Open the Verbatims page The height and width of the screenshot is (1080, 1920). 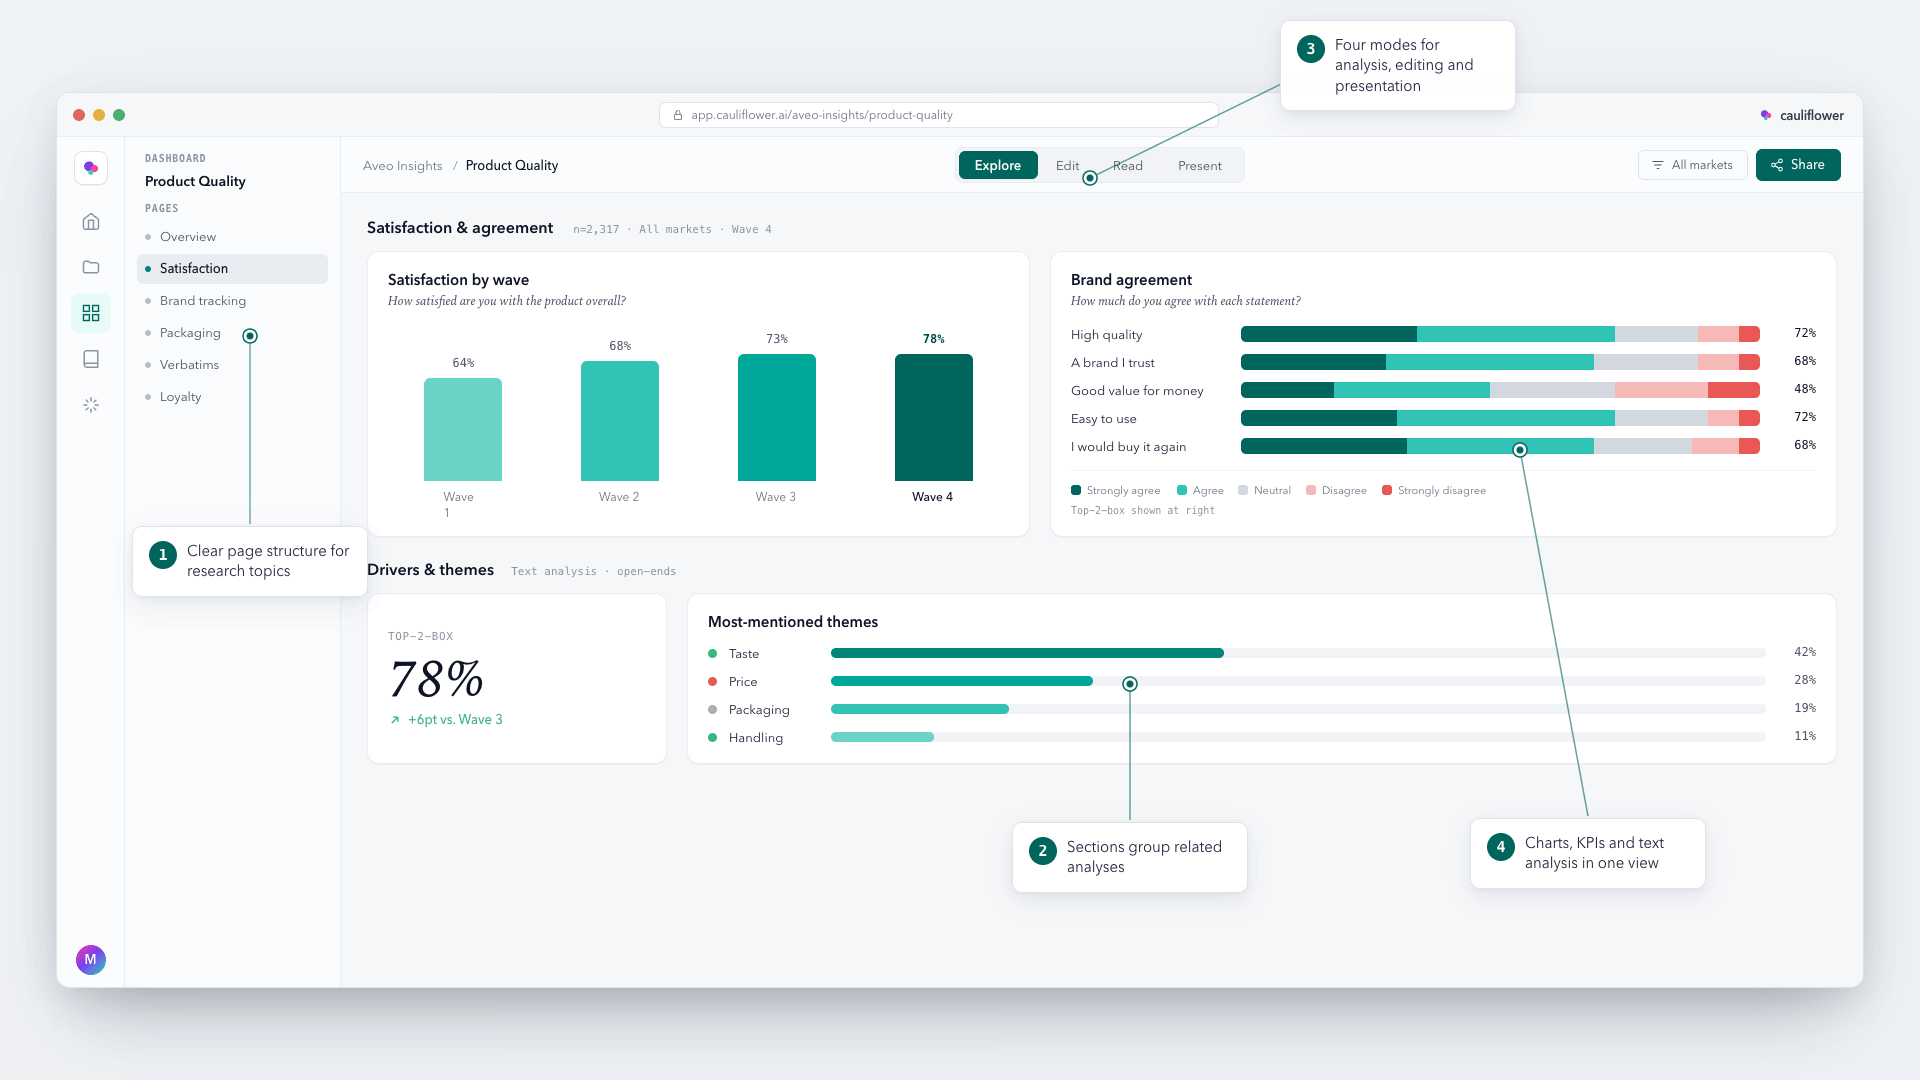(x=189, y=364)
